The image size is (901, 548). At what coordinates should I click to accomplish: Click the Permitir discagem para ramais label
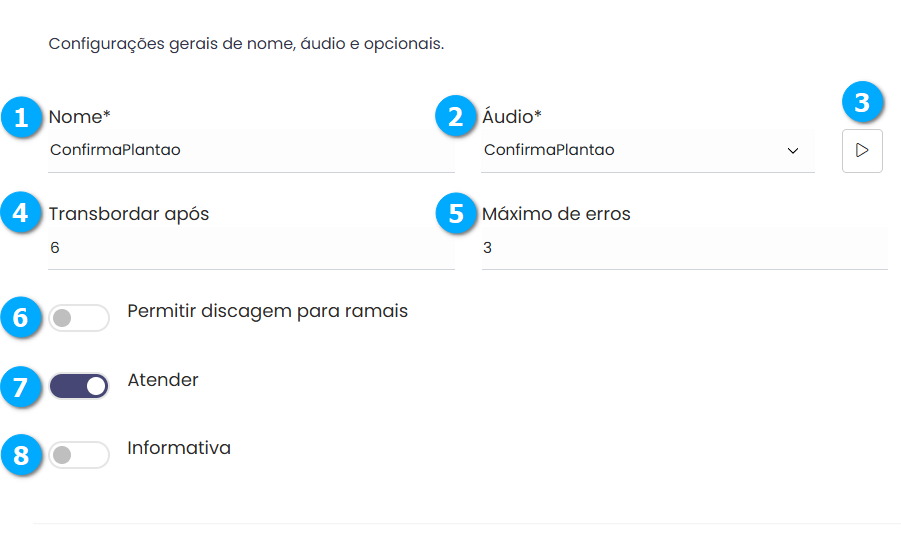coord(267,311)
